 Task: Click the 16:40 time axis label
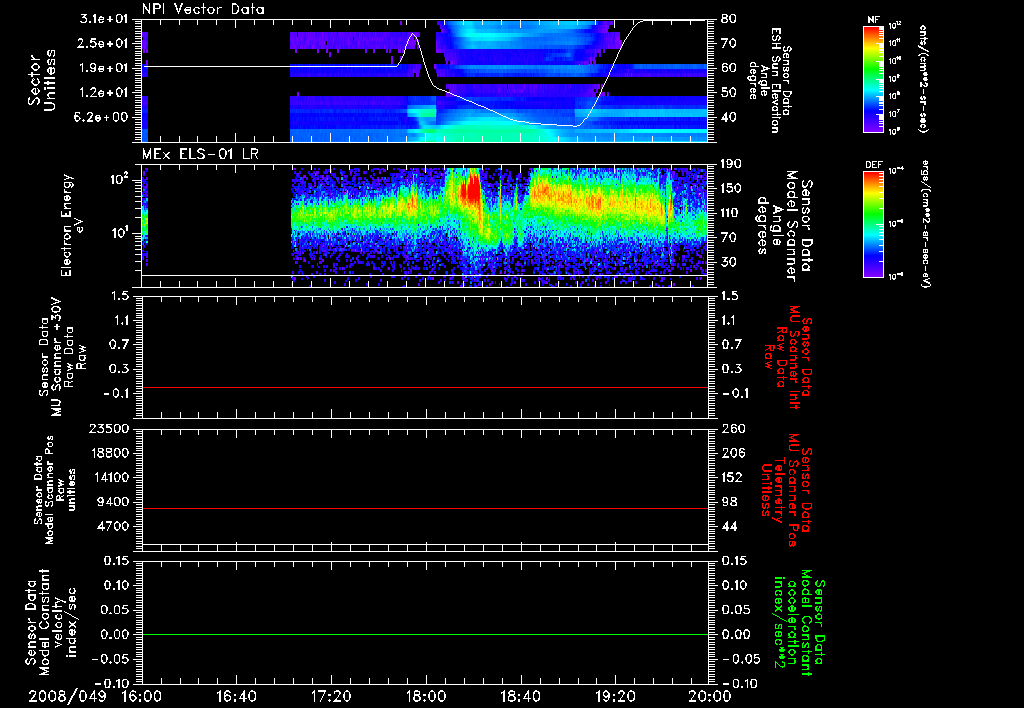tap(236, 696)
